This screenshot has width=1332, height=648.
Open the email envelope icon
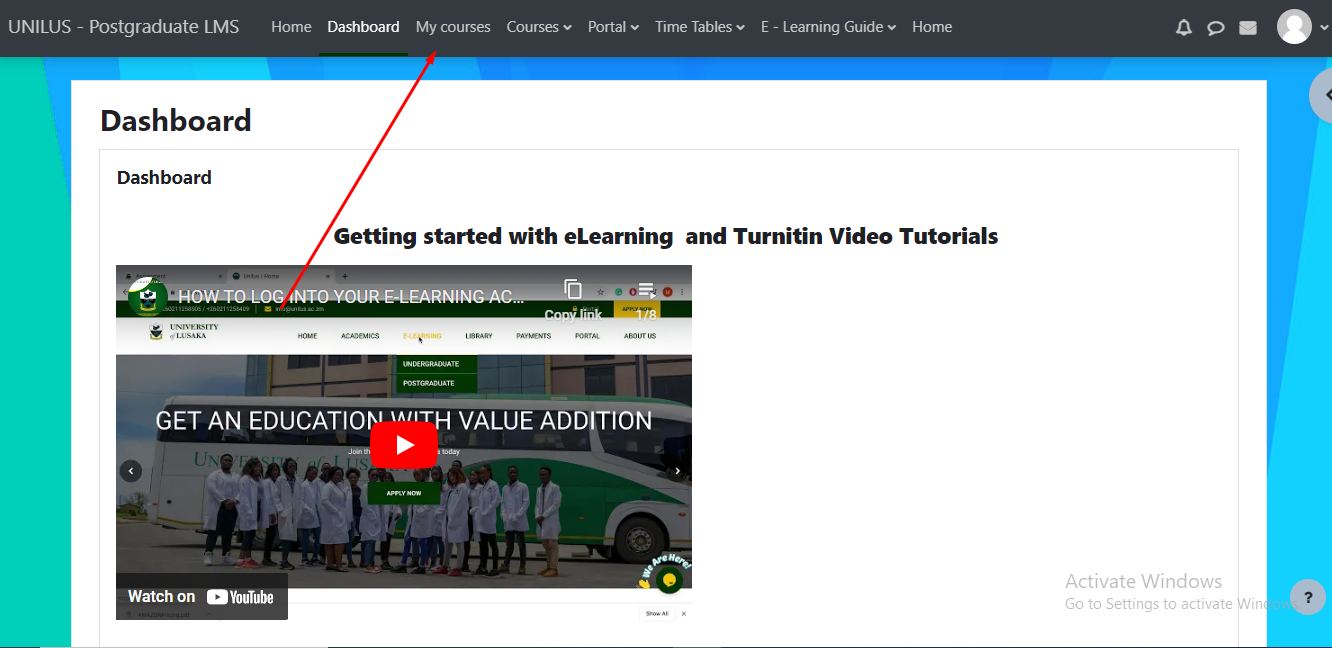1247,27
